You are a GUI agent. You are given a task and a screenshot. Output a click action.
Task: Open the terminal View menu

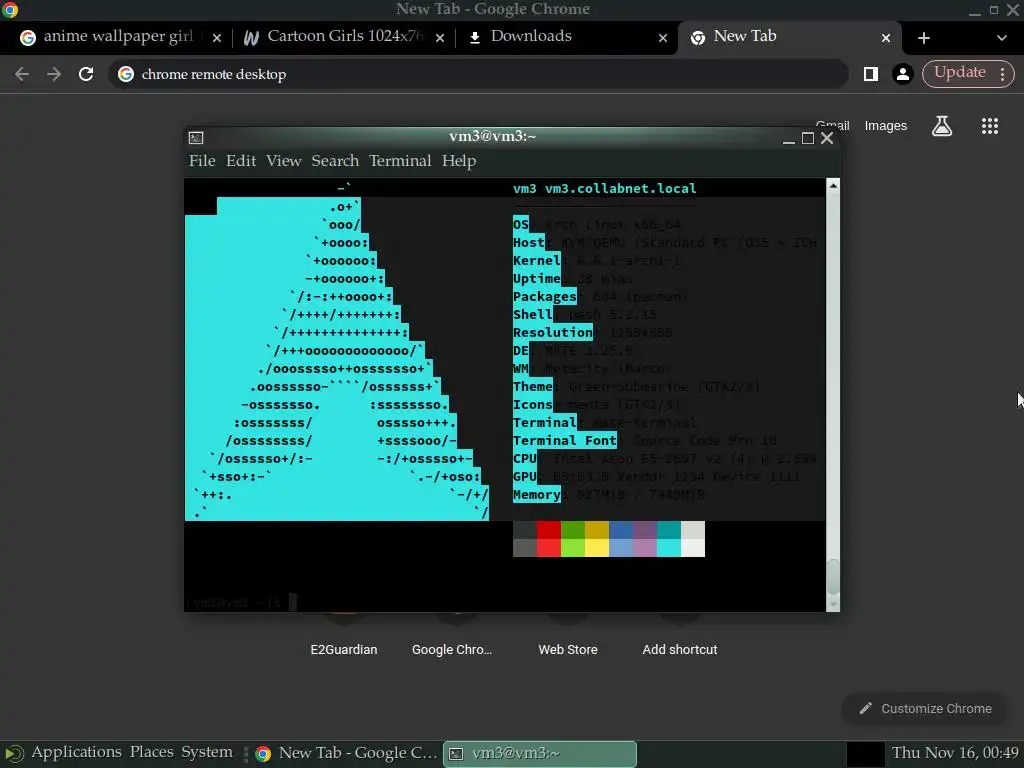click(283, 161)
